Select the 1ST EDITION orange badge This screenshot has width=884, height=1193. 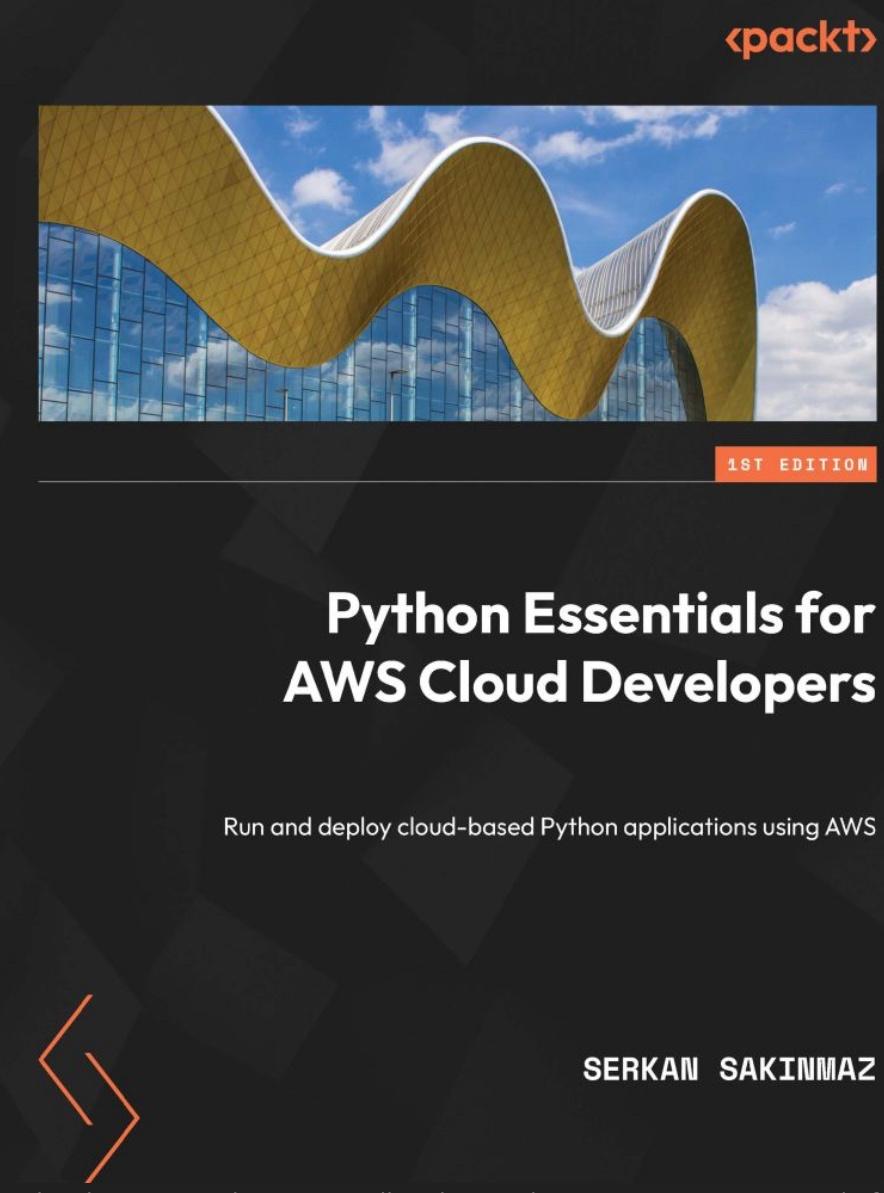pos(795,464)
